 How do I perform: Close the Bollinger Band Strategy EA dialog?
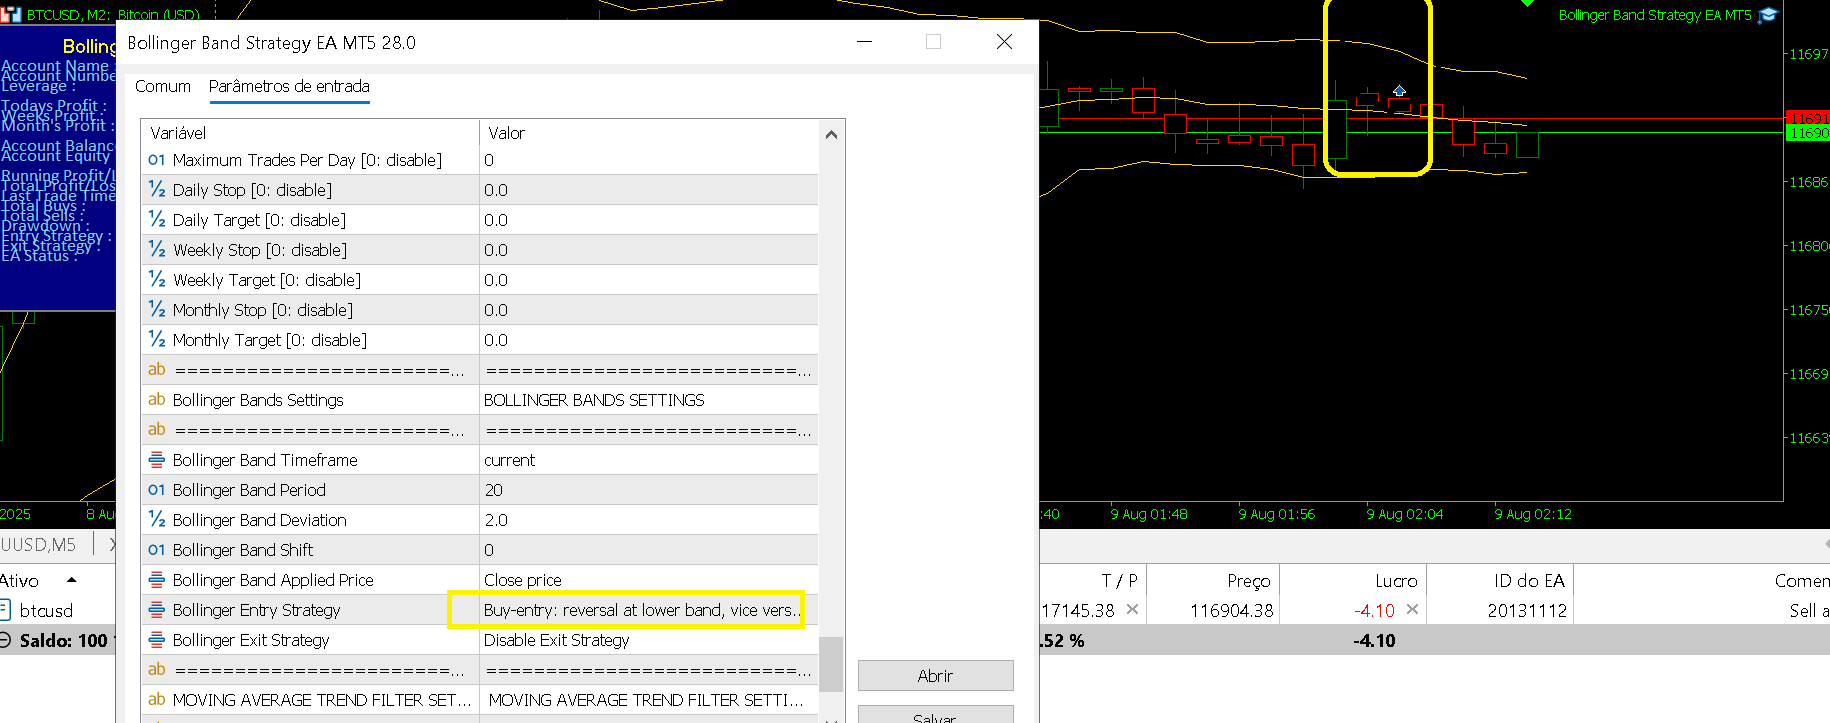click(1004, 42)
